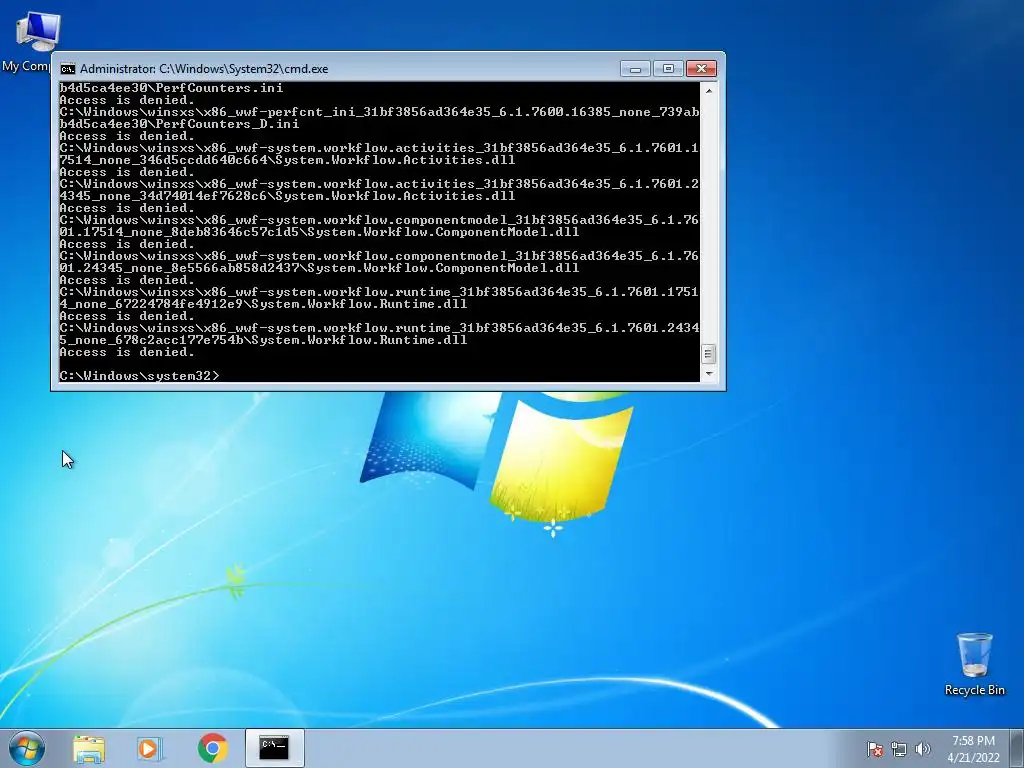Click the b4d5ca4ee30\PerfCounters.ini line
Image resolution: width=1024 pixels, height=768 pixels.
[x=171, y=88]
